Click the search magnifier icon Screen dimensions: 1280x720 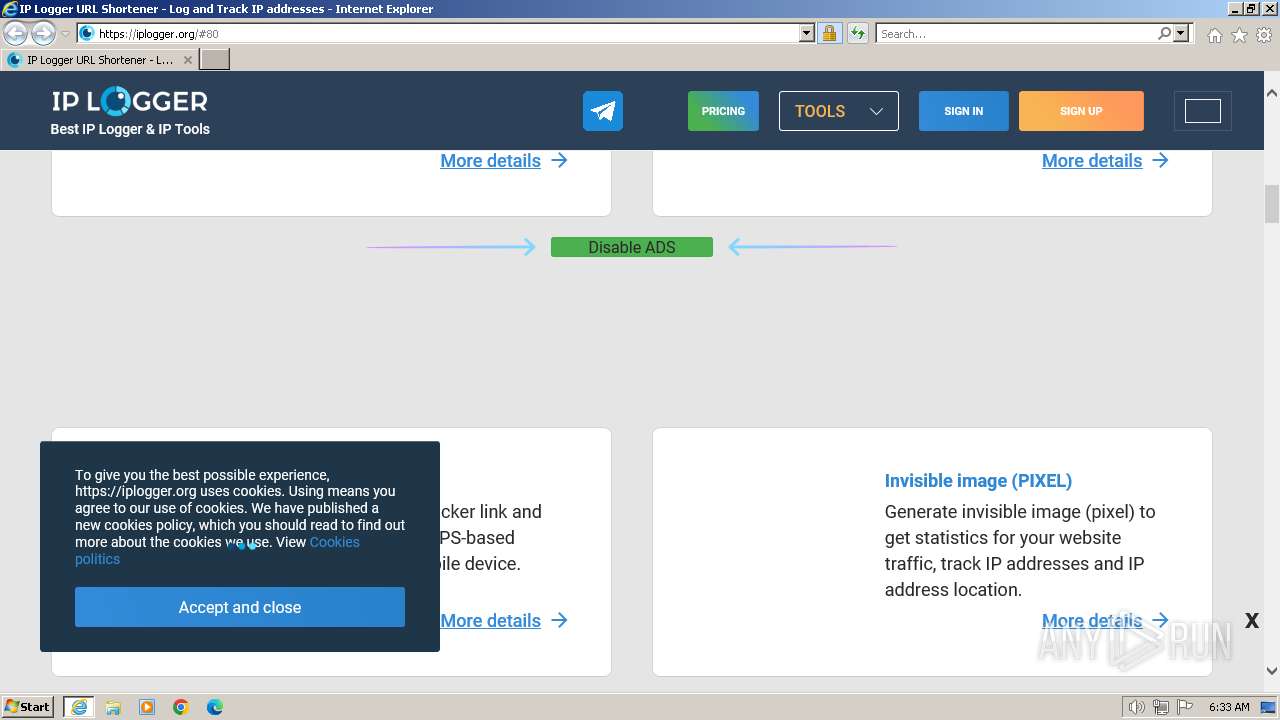1164,33
